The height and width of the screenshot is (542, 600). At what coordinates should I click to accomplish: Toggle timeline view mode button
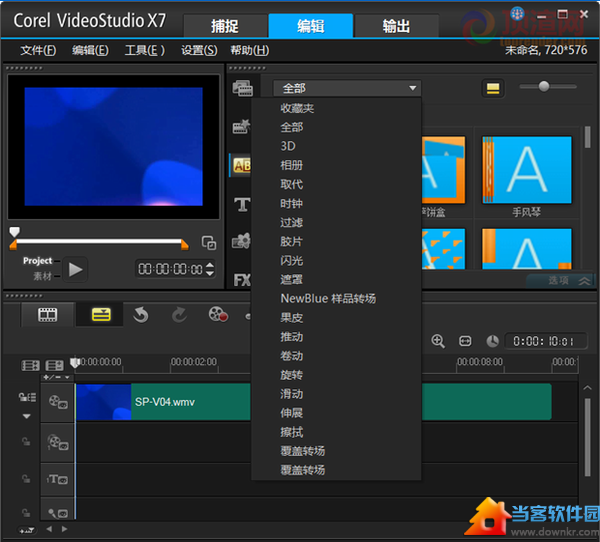(x=100, y=314)
